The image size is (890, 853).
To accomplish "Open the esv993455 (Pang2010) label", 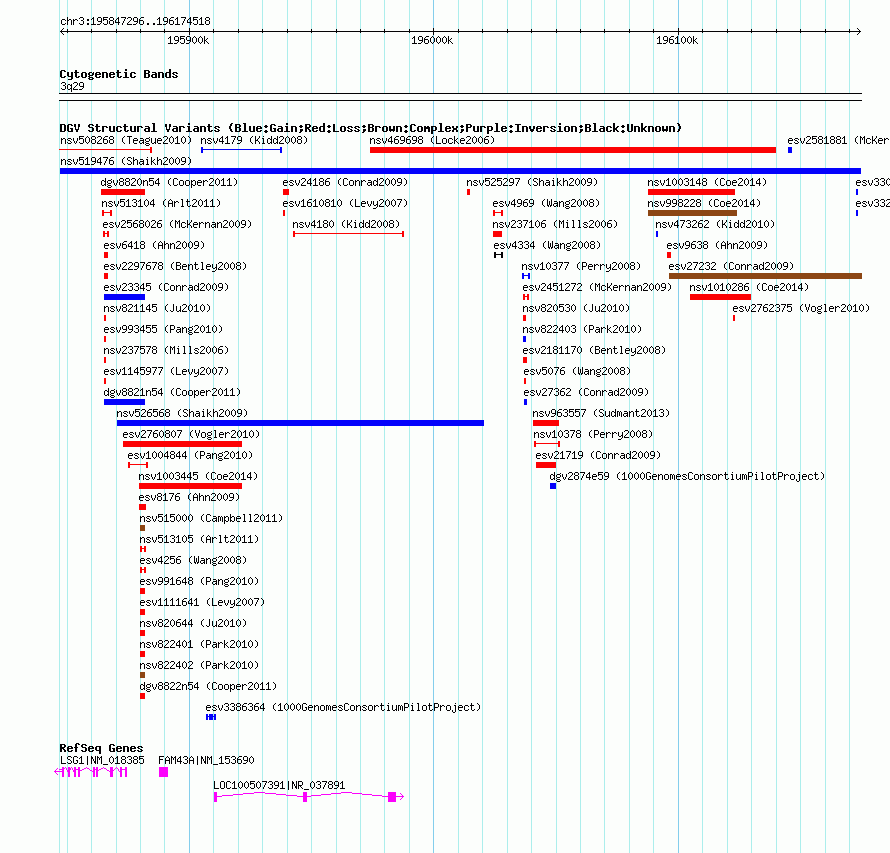I will tap(163, 329).
